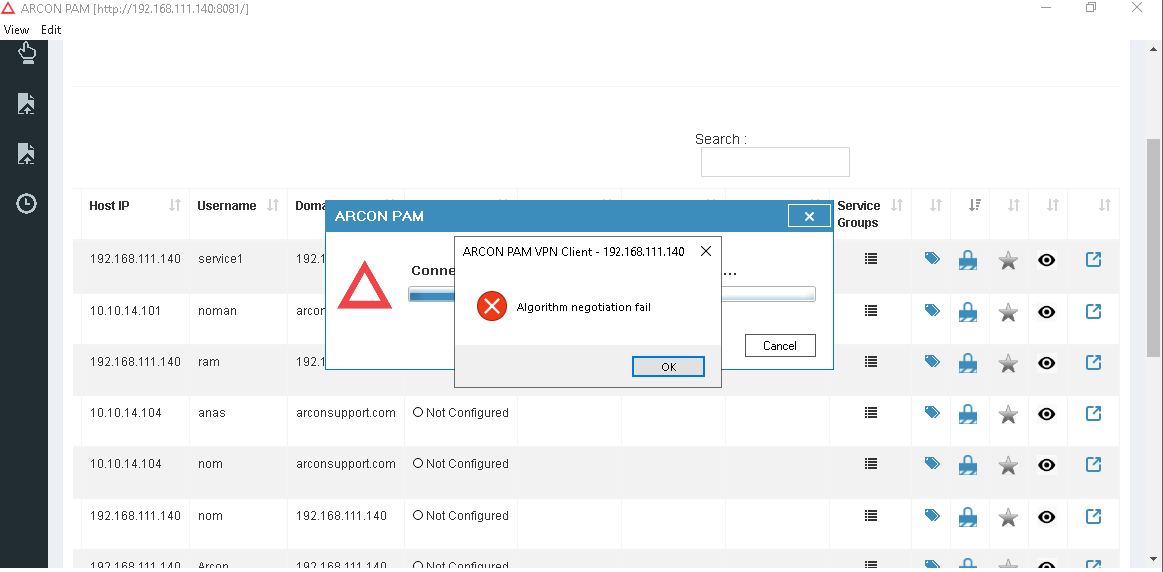The image size is (1163, 572).
Task: Click the red error icon in VPN dialog
Action: (491, 306)
